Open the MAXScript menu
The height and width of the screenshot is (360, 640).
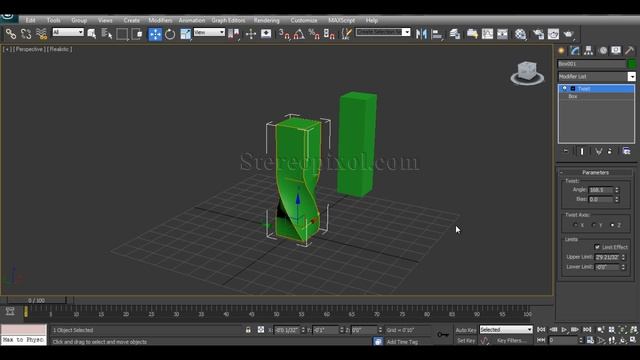(342, 20)
